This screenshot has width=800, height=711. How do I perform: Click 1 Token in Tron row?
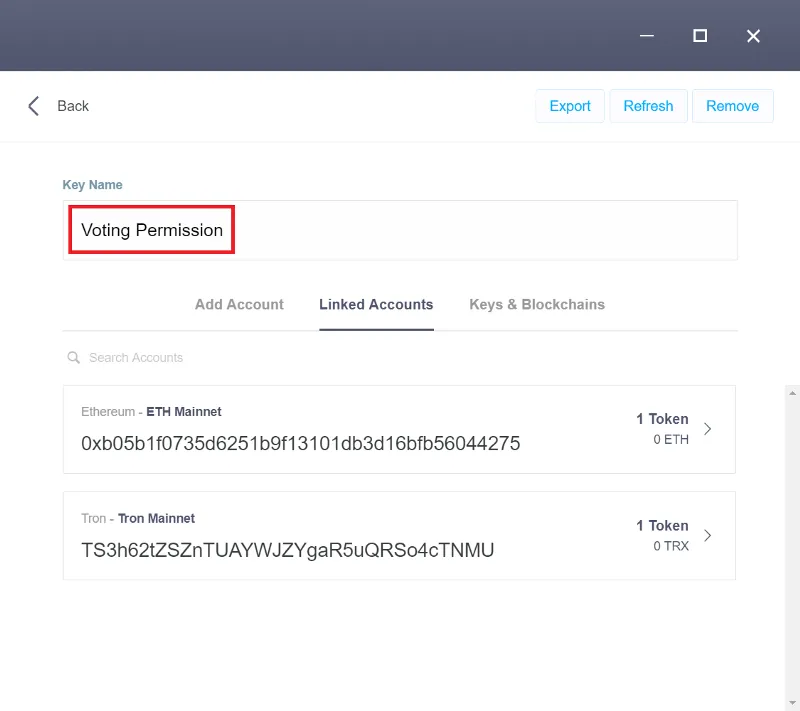(x=662, y=525)
